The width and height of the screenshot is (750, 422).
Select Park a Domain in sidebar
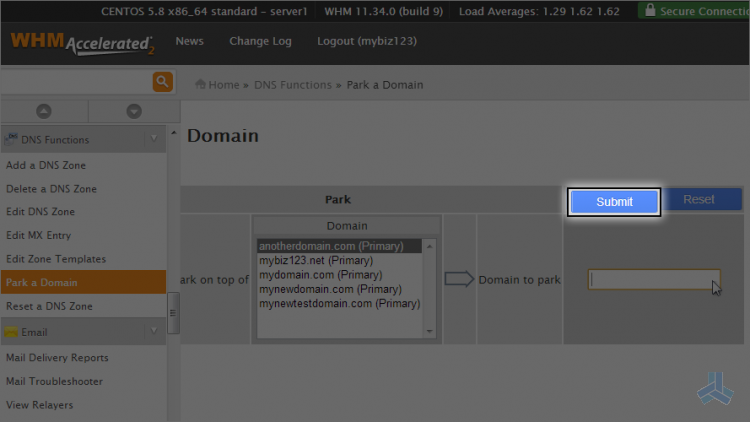(x=83, y=282)
